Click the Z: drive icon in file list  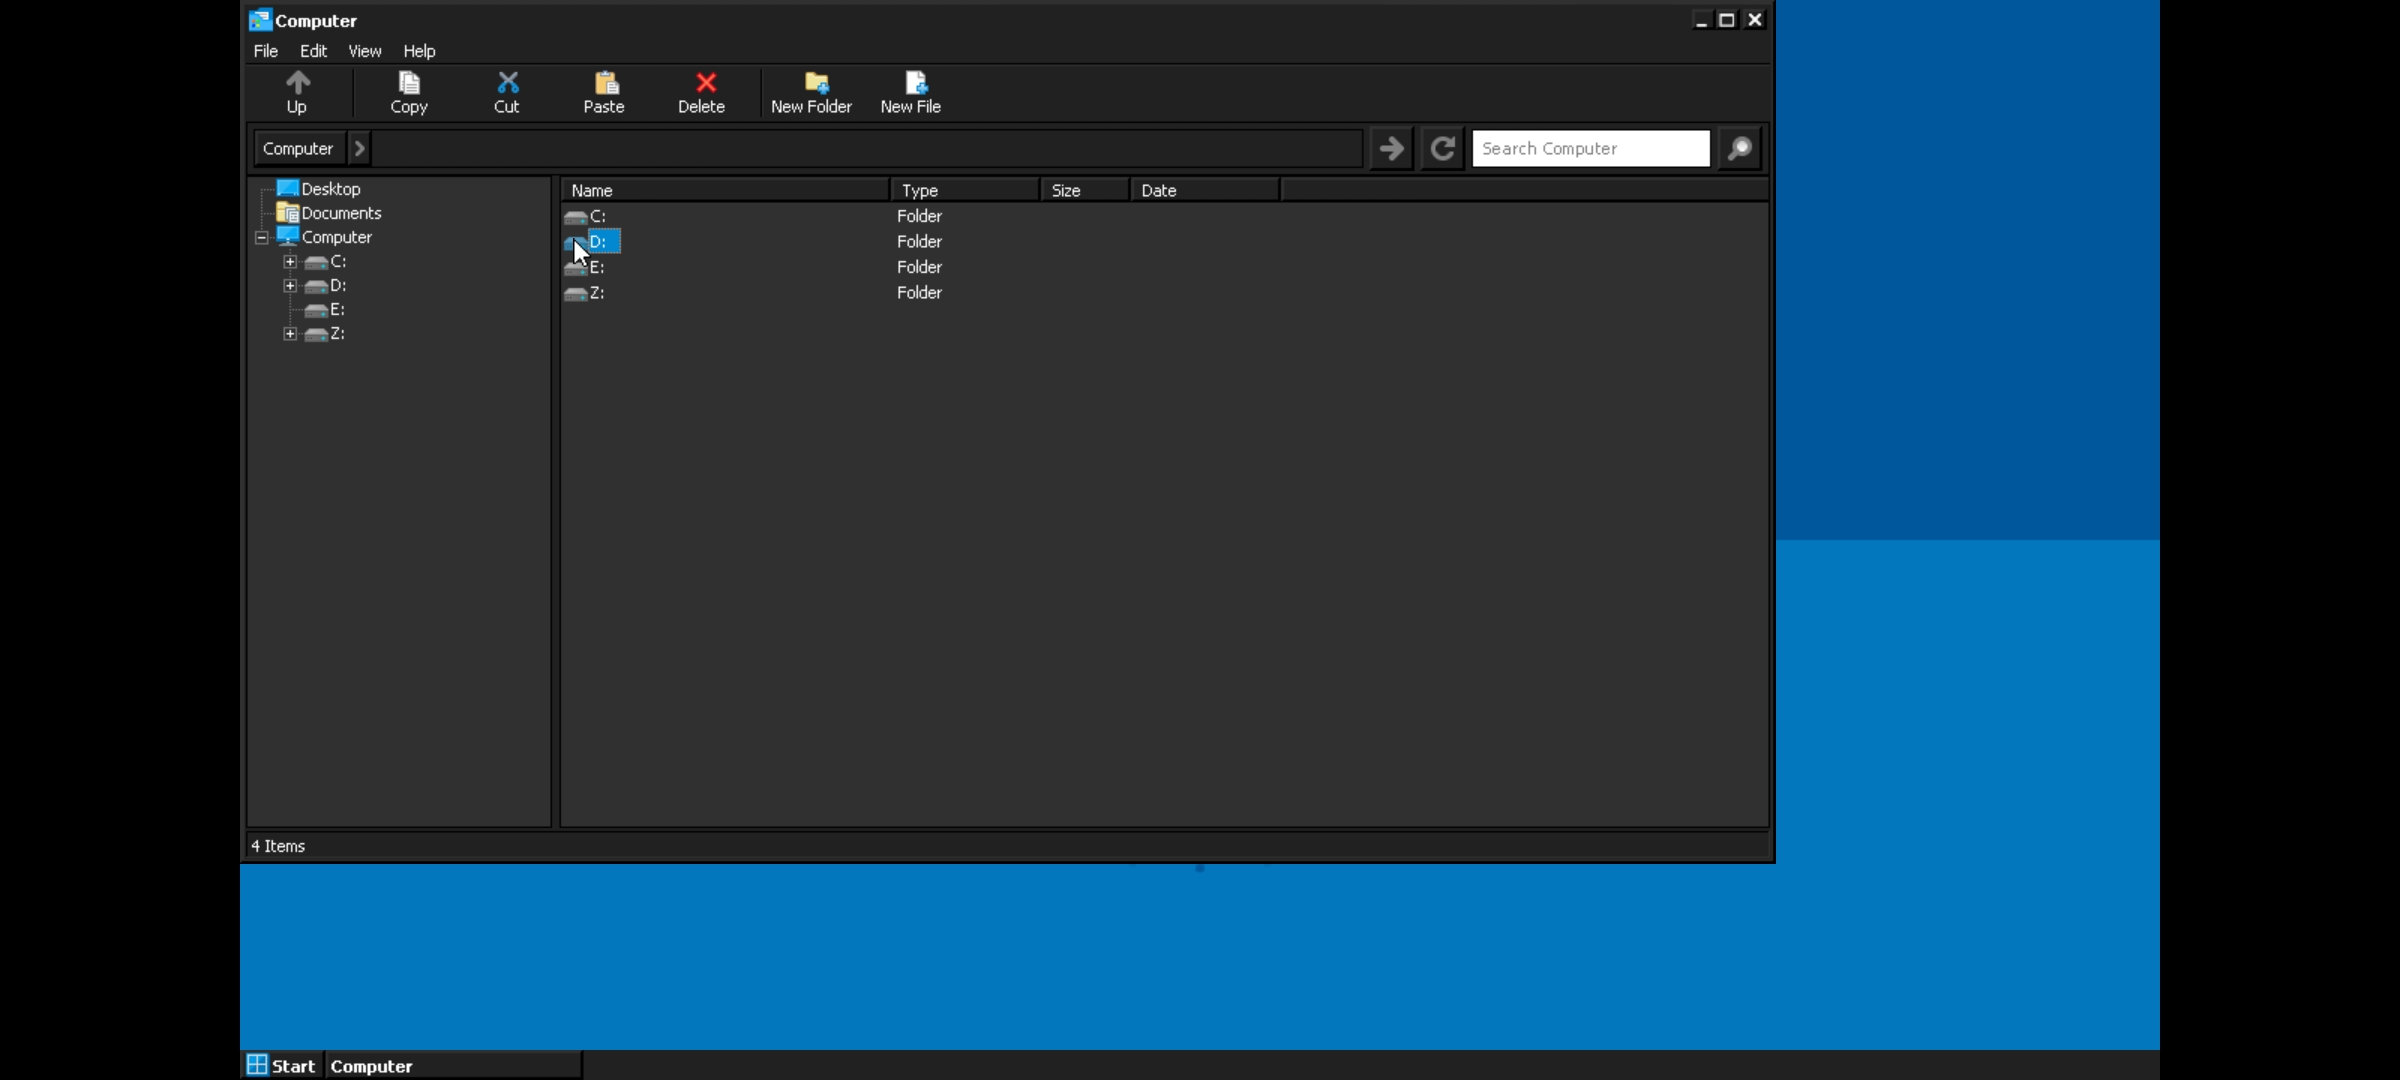576,293
